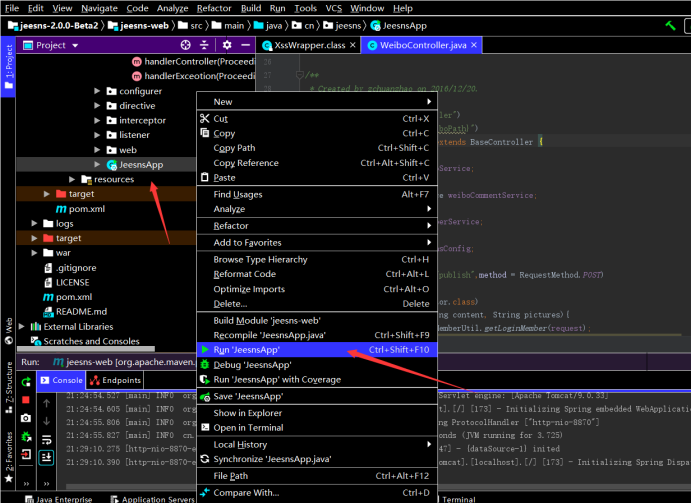Choose Compare With... in context menu
The height and width of the screenshot is (504, 692).
[x=317, y=493]
